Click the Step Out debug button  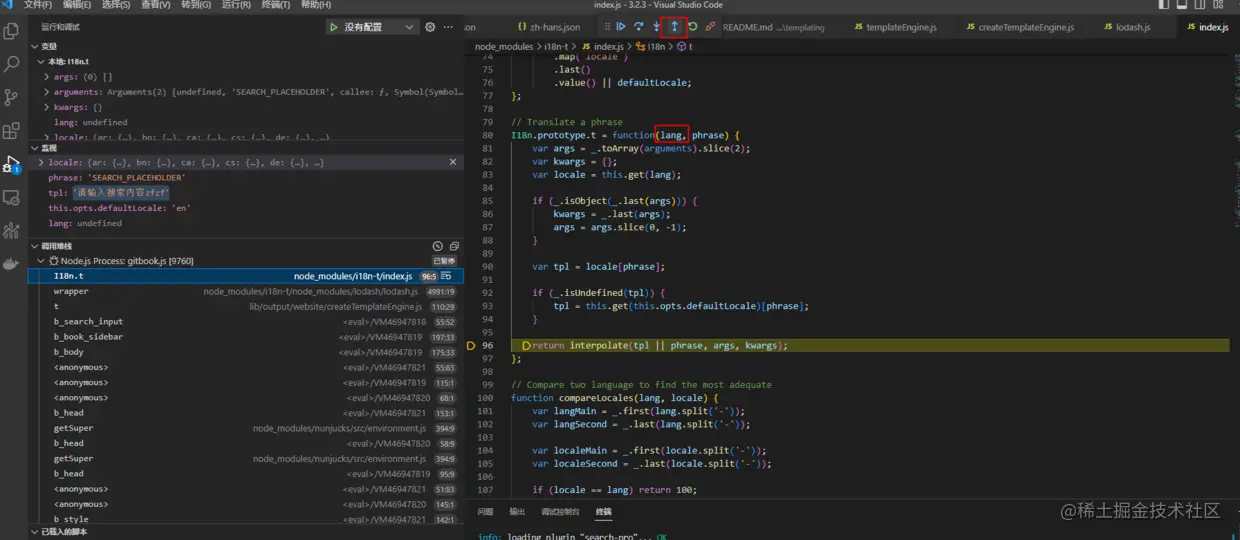pyautogui.click(x=674, y=27)
